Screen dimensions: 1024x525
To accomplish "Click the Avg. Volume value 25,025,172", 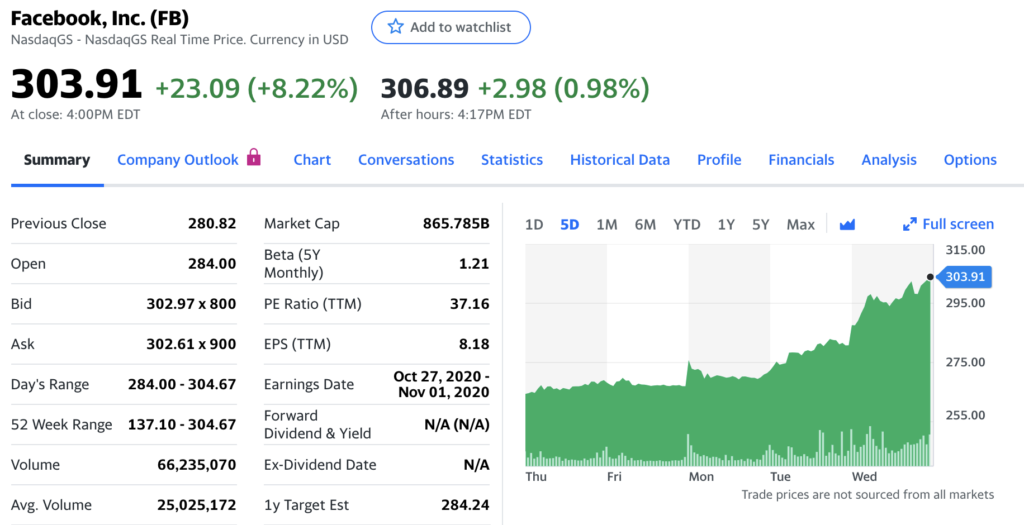I will pos(197,505).
